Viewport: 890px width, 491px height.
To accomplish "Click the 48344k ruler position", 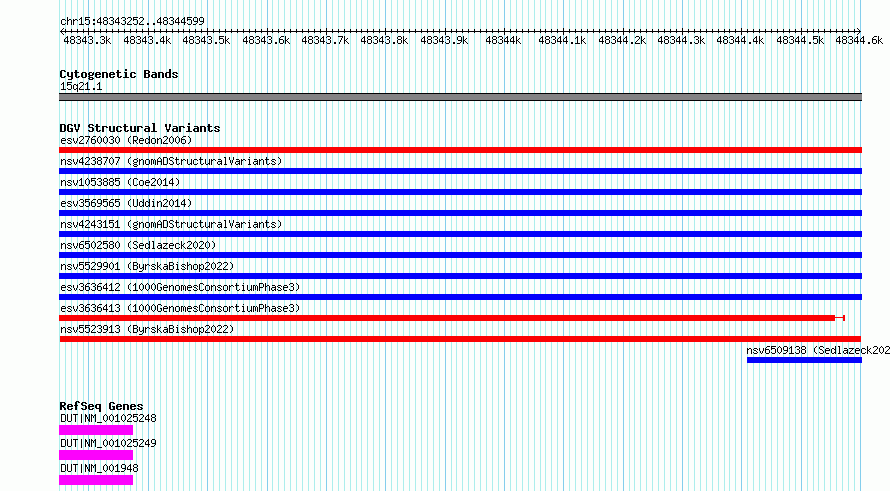I will (503, 40).
